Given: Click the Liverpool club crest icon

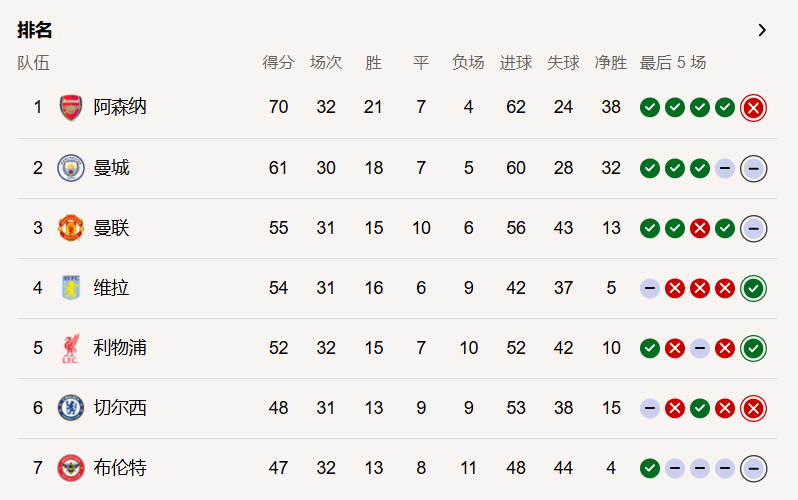Looking at the screenshot, I should pyautogui.click(x=70, y=348).
